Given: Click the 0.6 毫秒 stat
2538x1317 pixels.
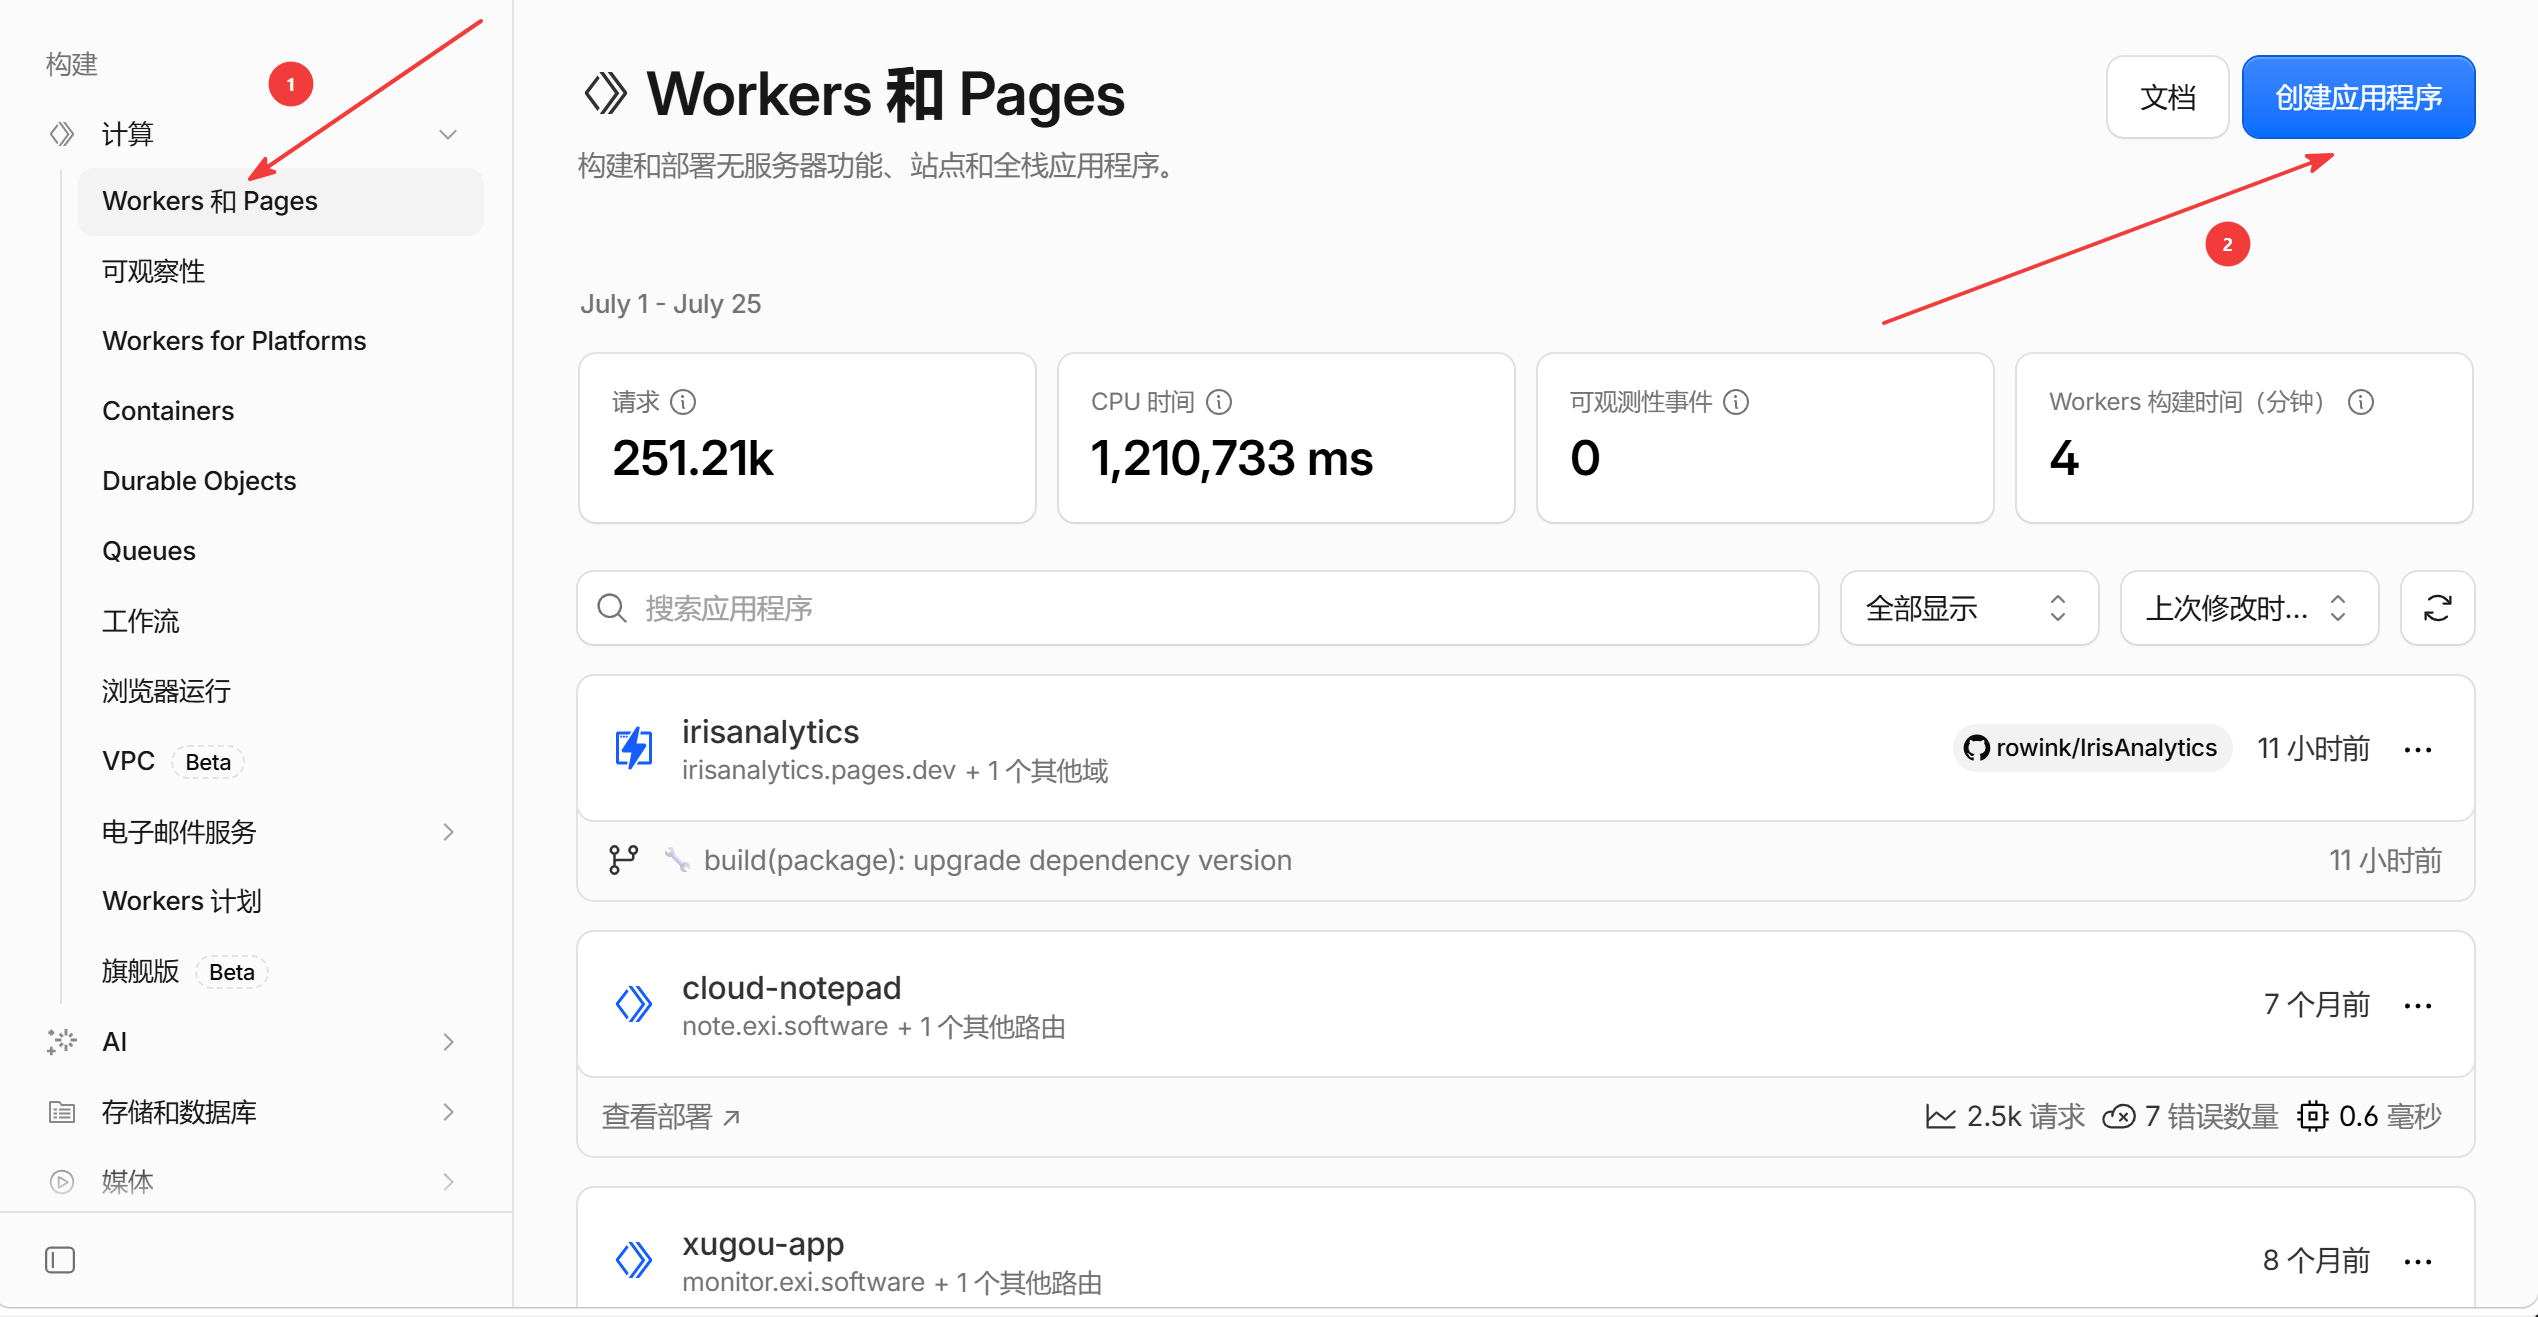Looking at the screenshot, I should (x=2369, y=1116).
